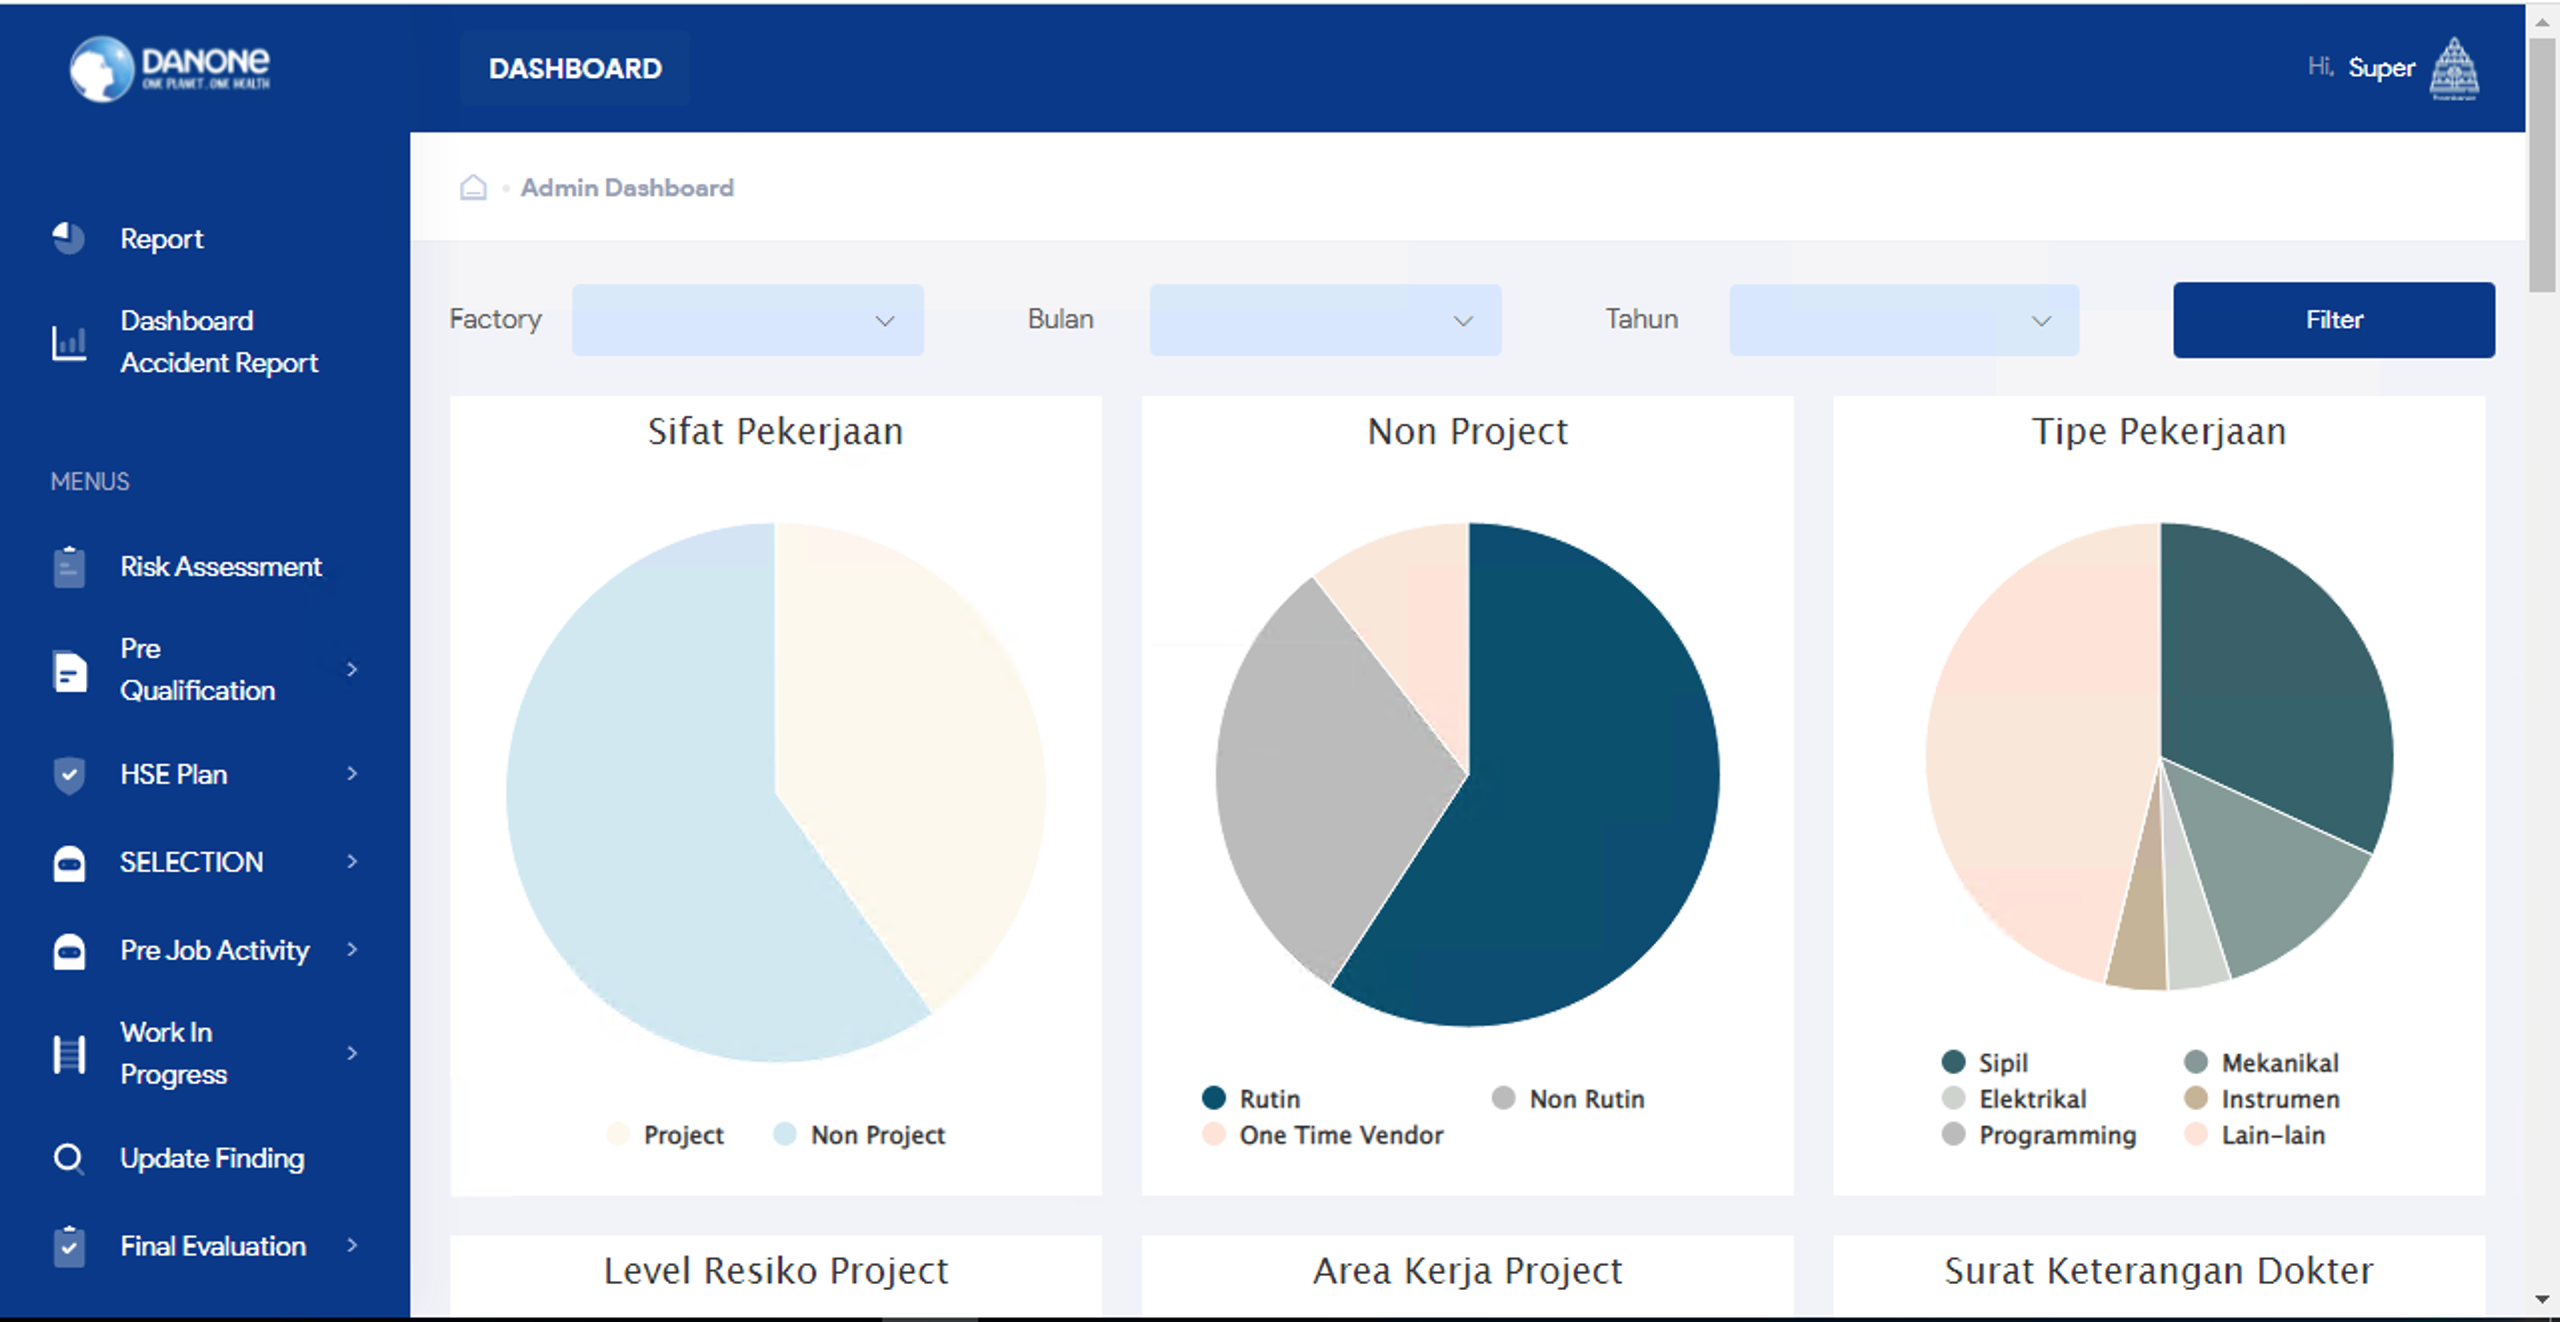The height and width of the screenshot is (1322, 2560).
Task: Toggle the Non Rutin legend item
Action: (x=1568, y=1098)
